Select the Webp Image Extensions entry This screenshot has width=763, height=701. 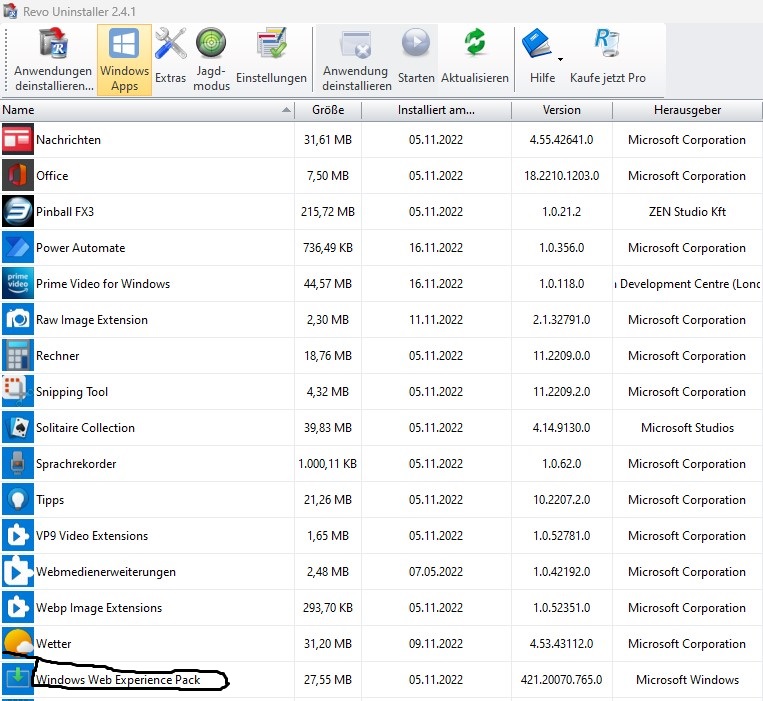[99, 608]
